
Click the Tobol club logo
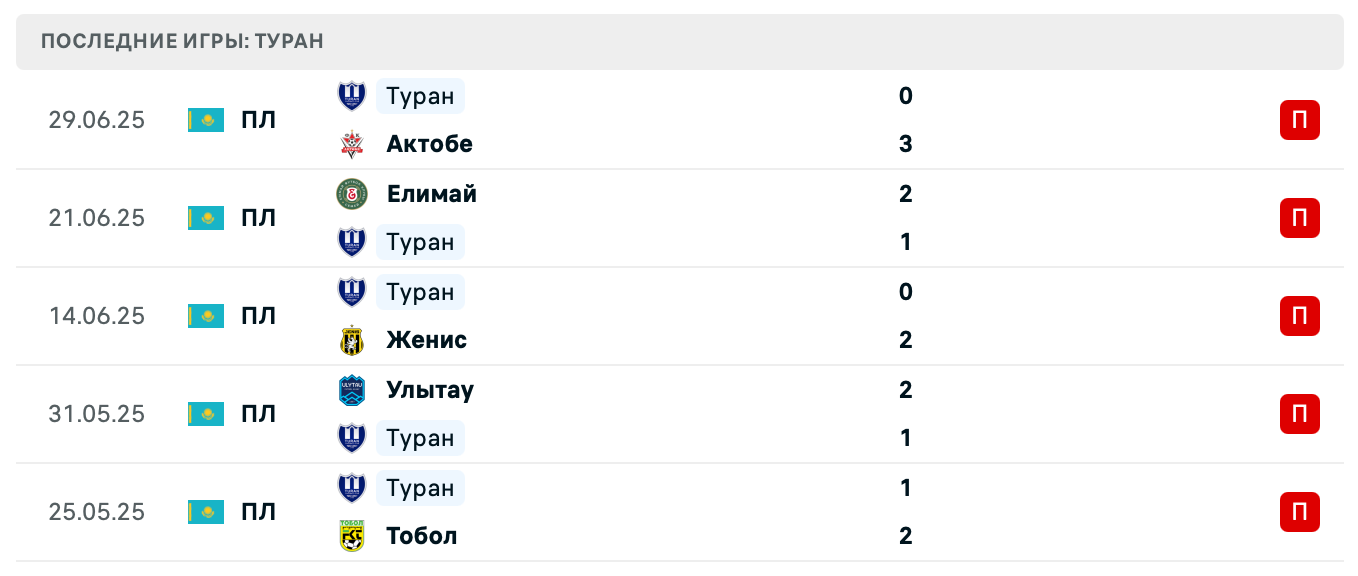tap(352, 536)
